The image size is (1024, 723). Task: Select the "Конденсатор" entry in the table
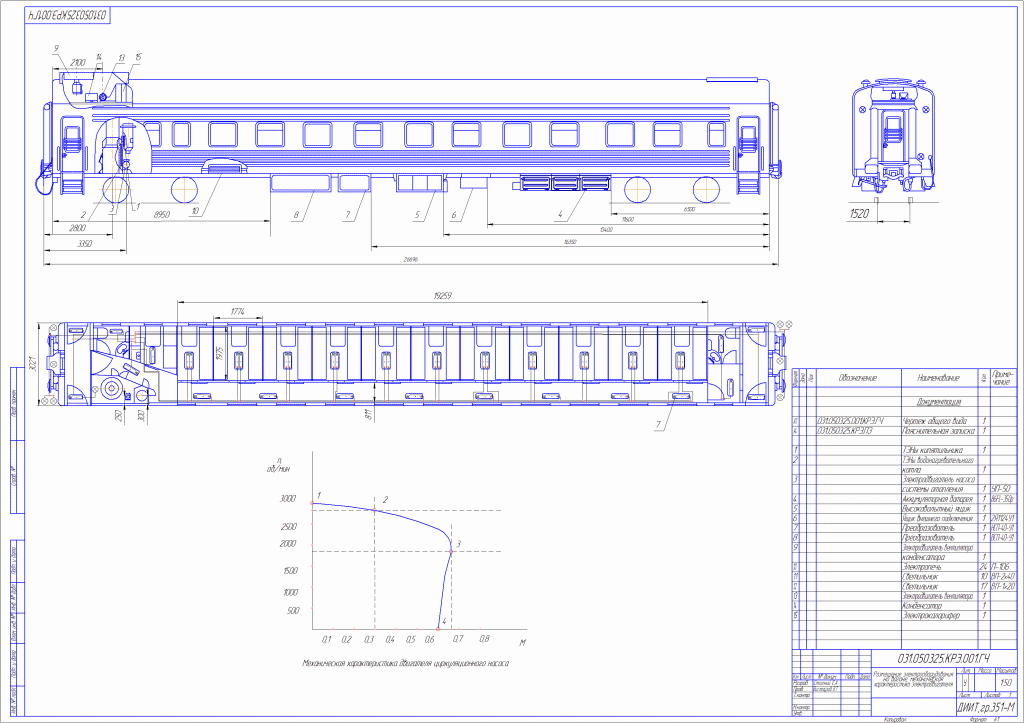click(x=922, y=605)
